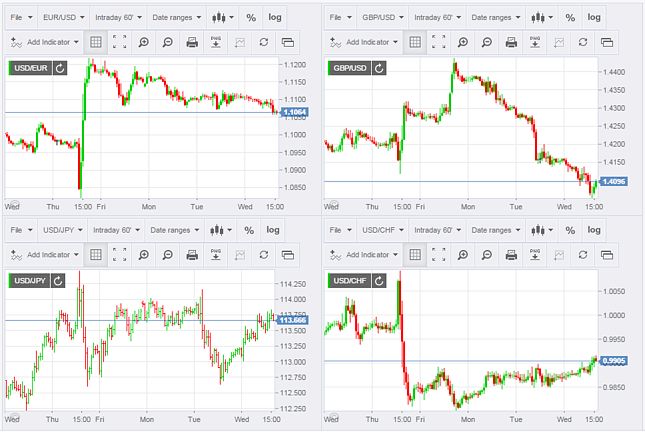This screenshot has height=432, width=645.
Task: Toggle percent scale on GBP/USD chart
Action: [570, 18]
